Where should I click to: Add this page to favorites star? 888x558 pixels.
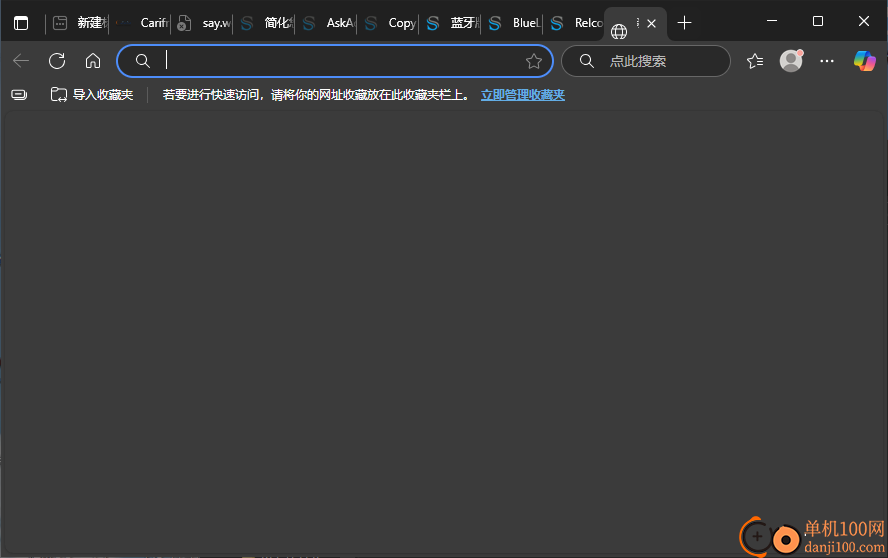coord(533,61)
